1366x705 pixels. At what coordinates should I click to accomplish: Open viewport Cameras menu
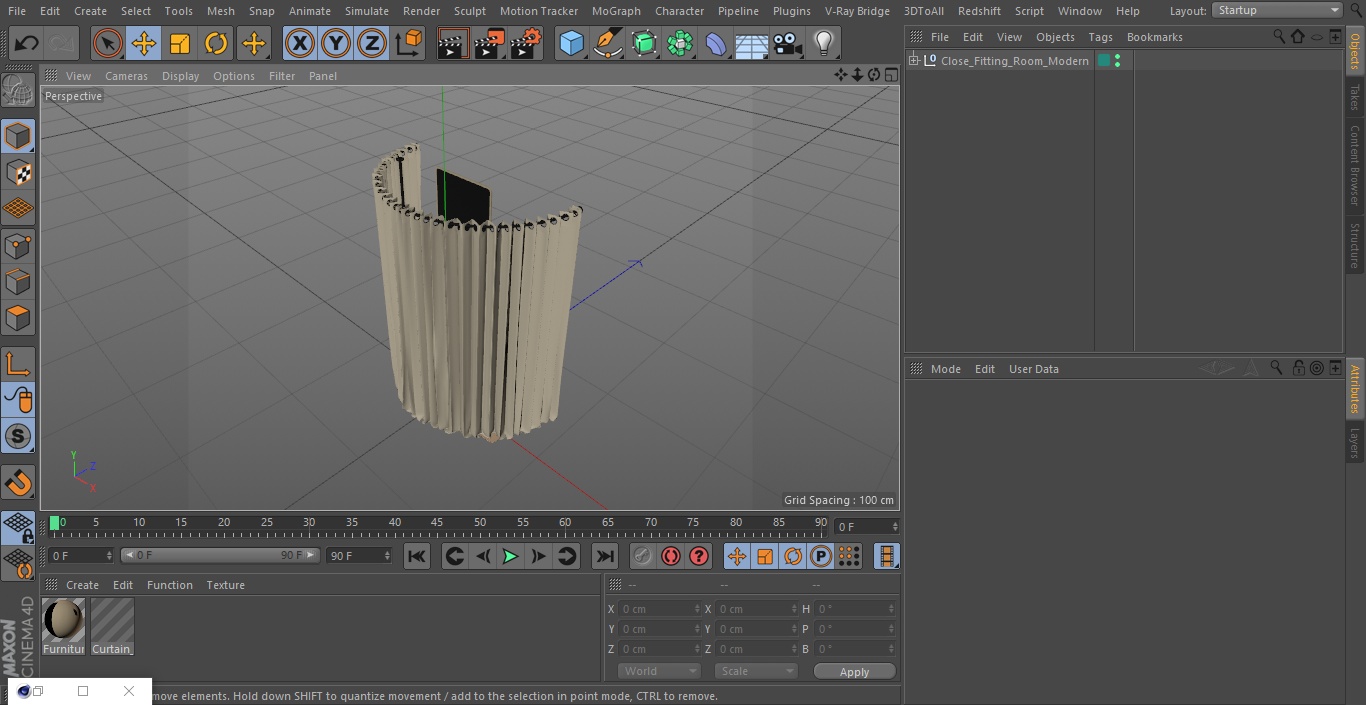126,76
